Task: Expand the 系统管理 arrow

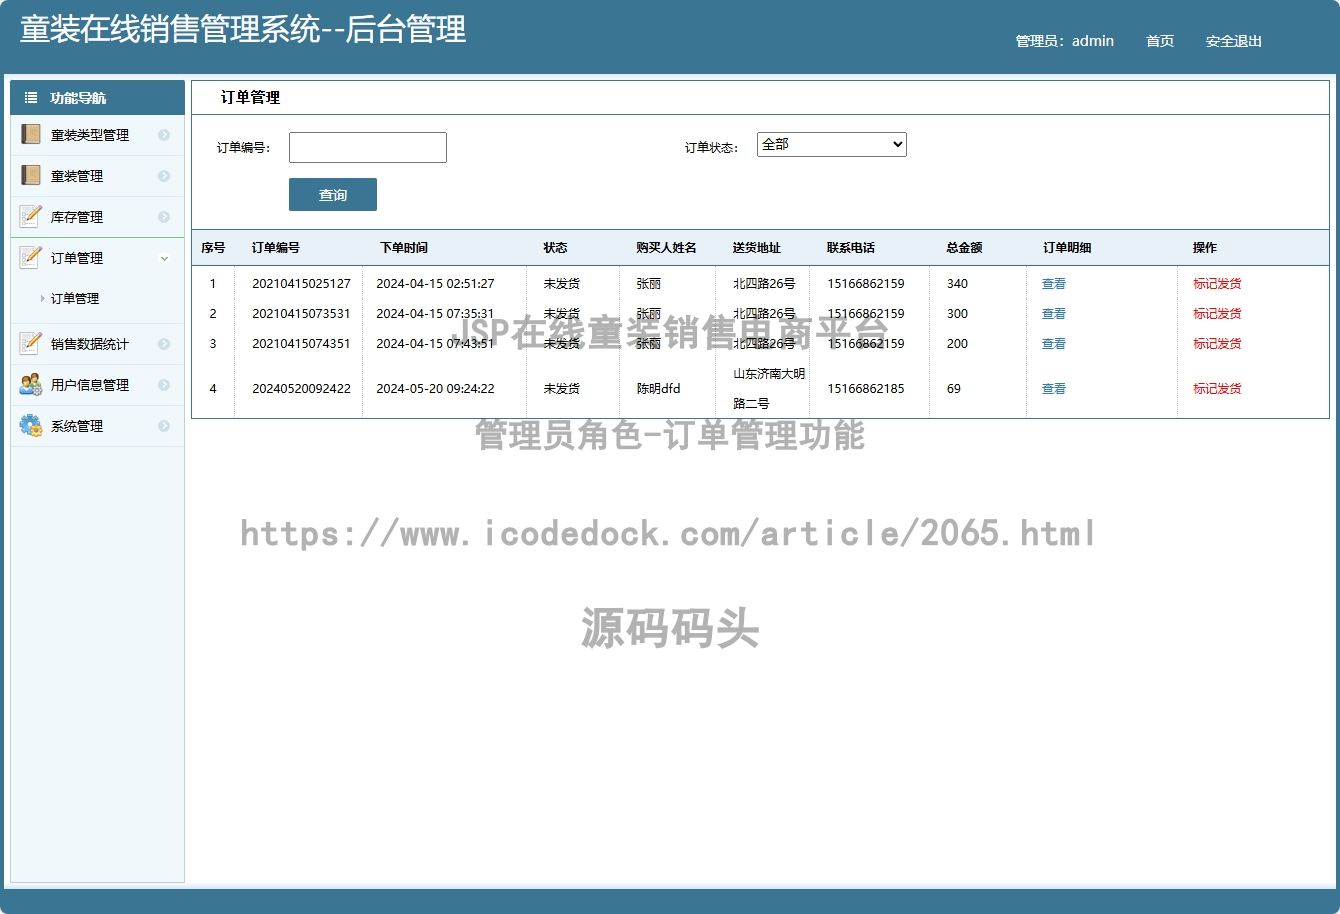Action: click(164, 426)
